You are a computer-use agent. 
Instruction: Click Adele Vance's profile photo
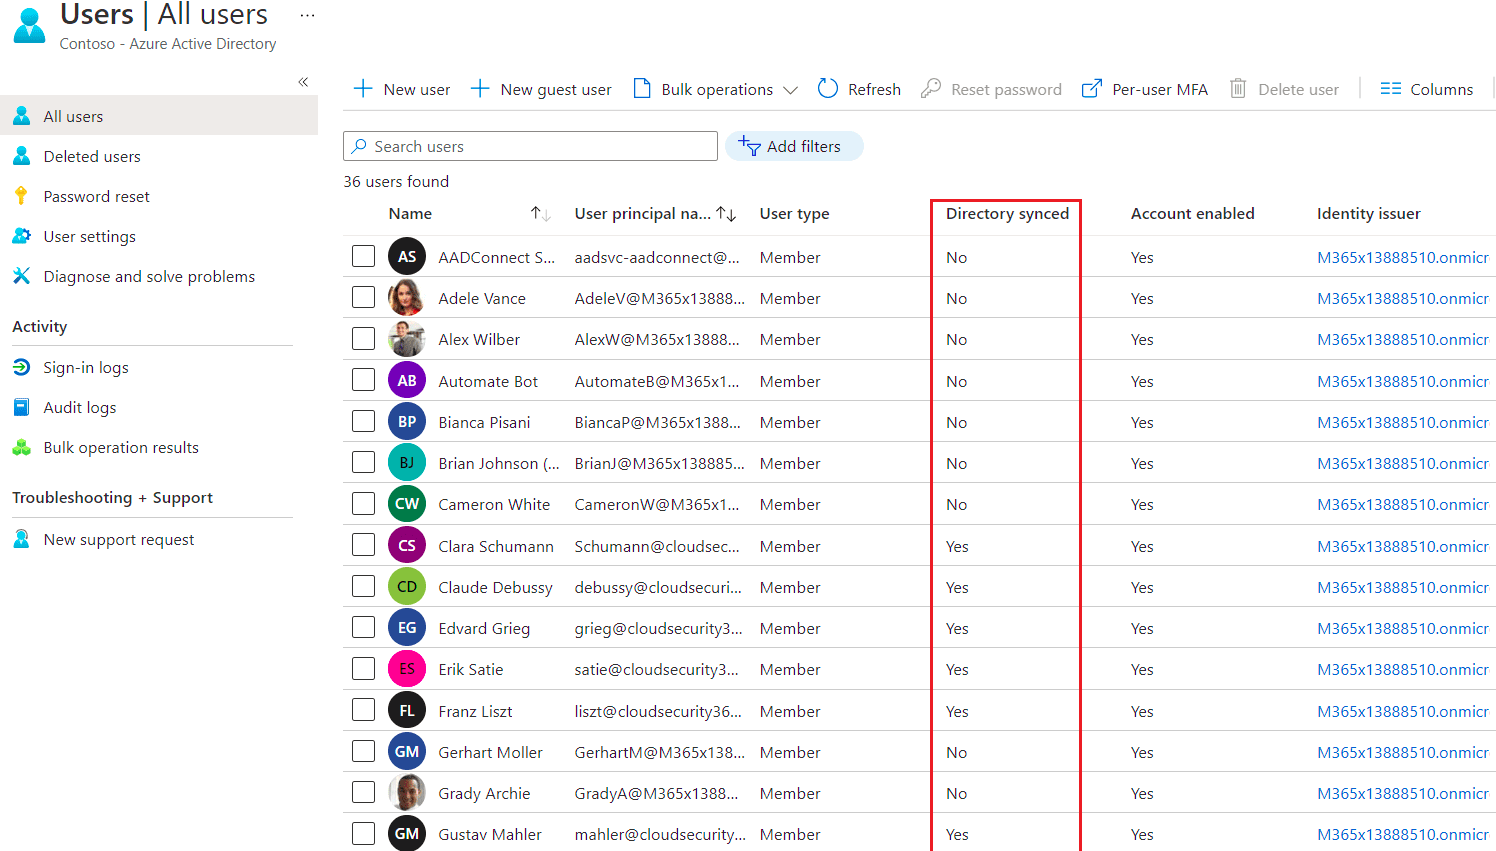pos(407,298)
